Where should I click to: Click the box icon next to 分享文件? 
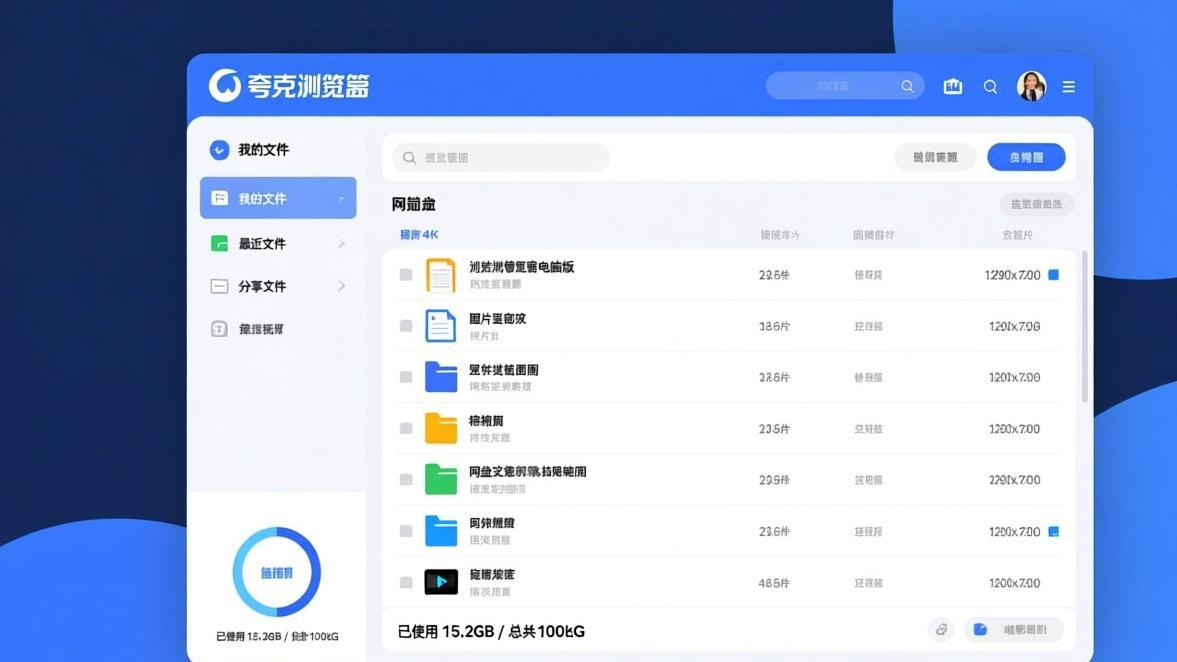pos(219,286)
